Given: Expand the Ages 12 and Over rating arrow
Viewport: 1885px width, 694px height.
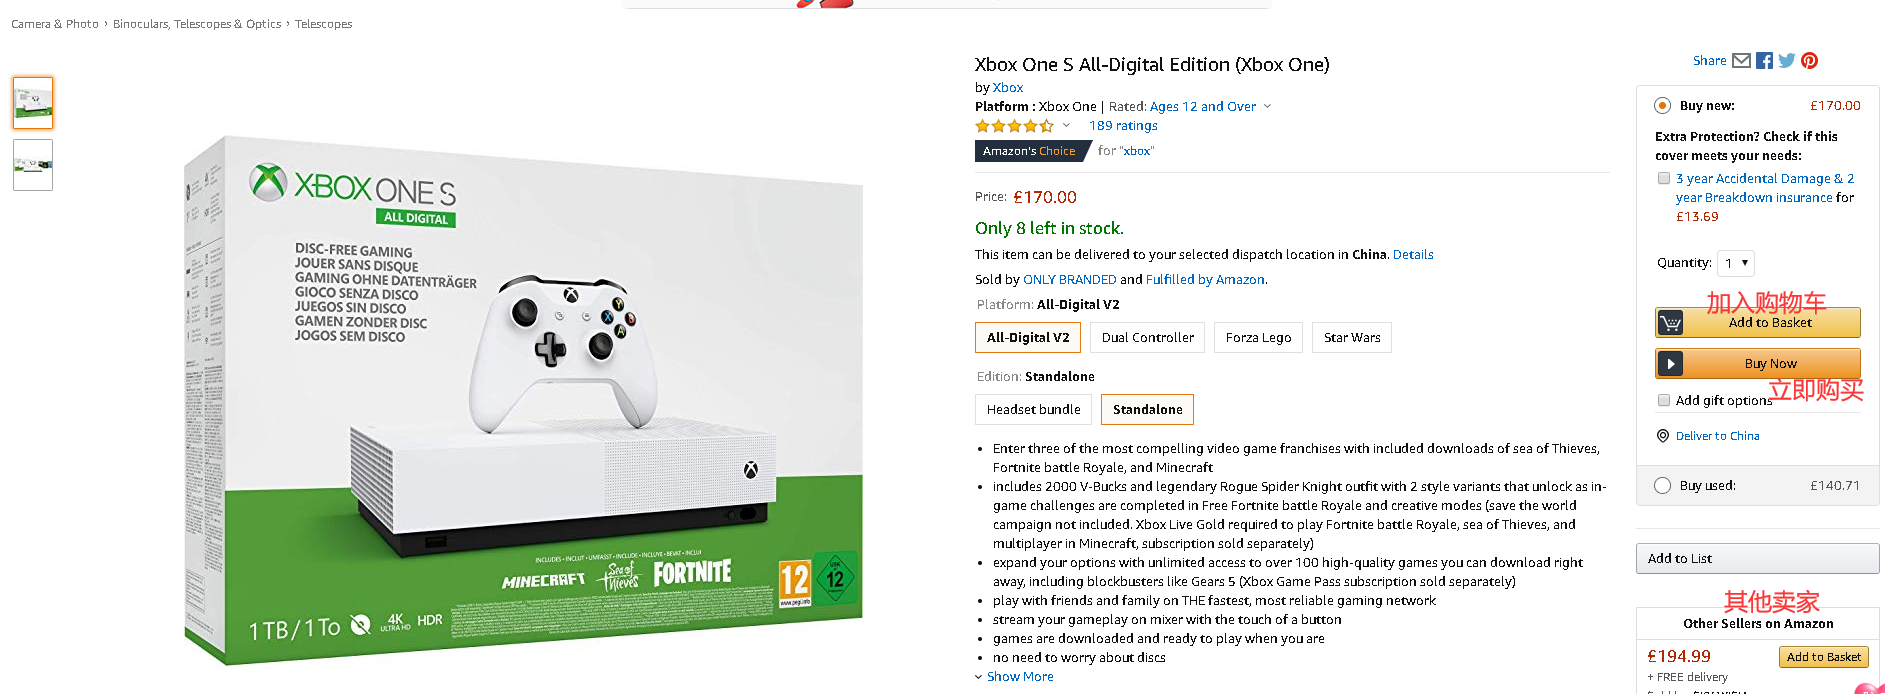Looking at the screenshot, I should point(1268,106).
